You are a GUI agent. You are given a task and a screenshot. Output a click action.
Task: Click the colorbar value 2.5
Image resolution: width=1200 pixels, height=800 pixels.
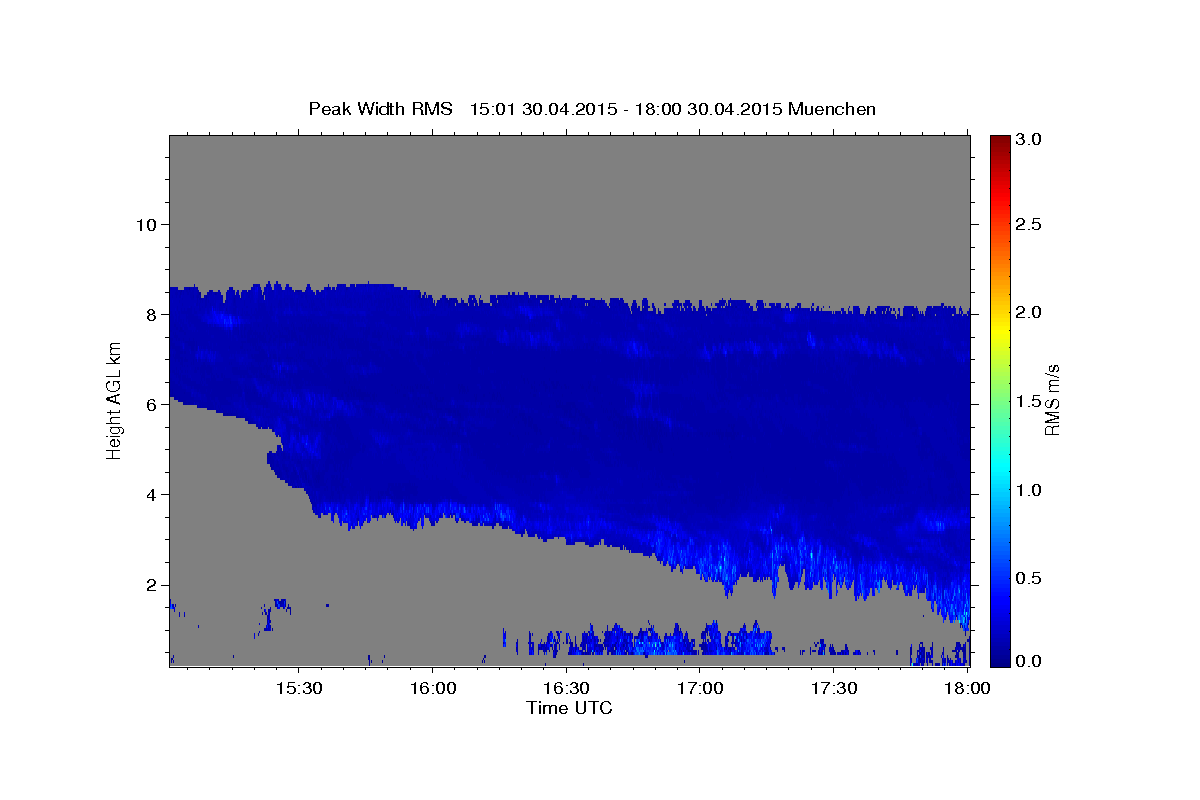tap(1029, 224)
